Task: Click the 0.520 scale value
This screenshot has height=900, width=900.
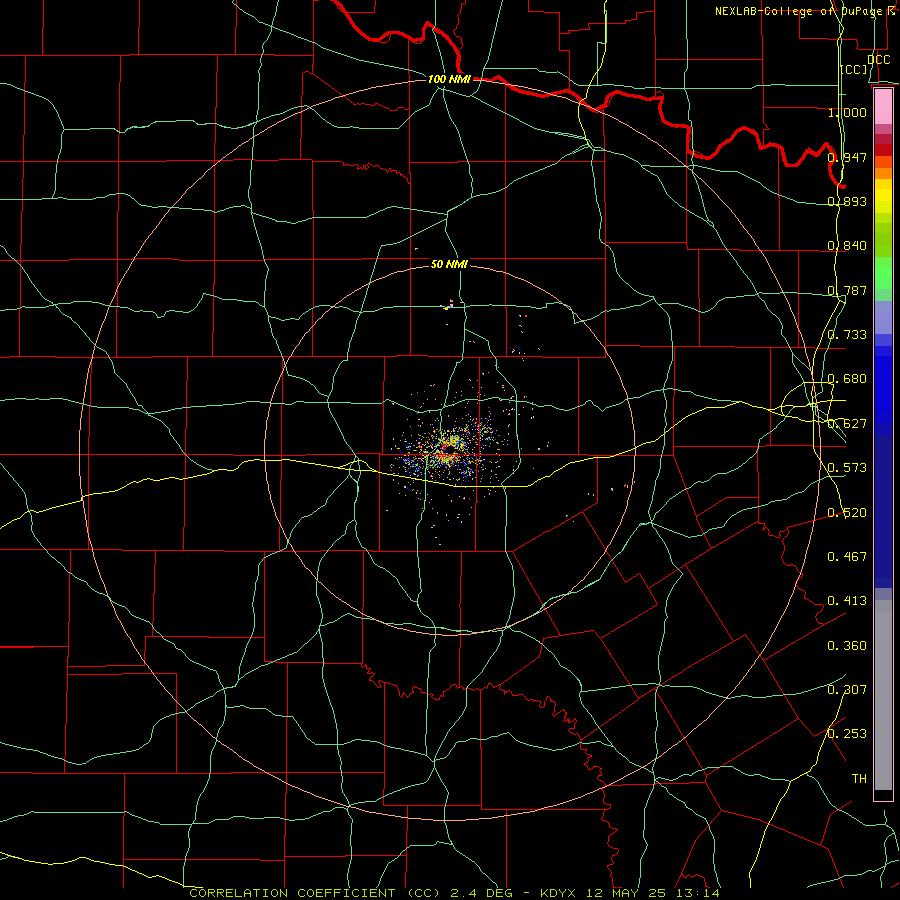Action: click(847, 512)
